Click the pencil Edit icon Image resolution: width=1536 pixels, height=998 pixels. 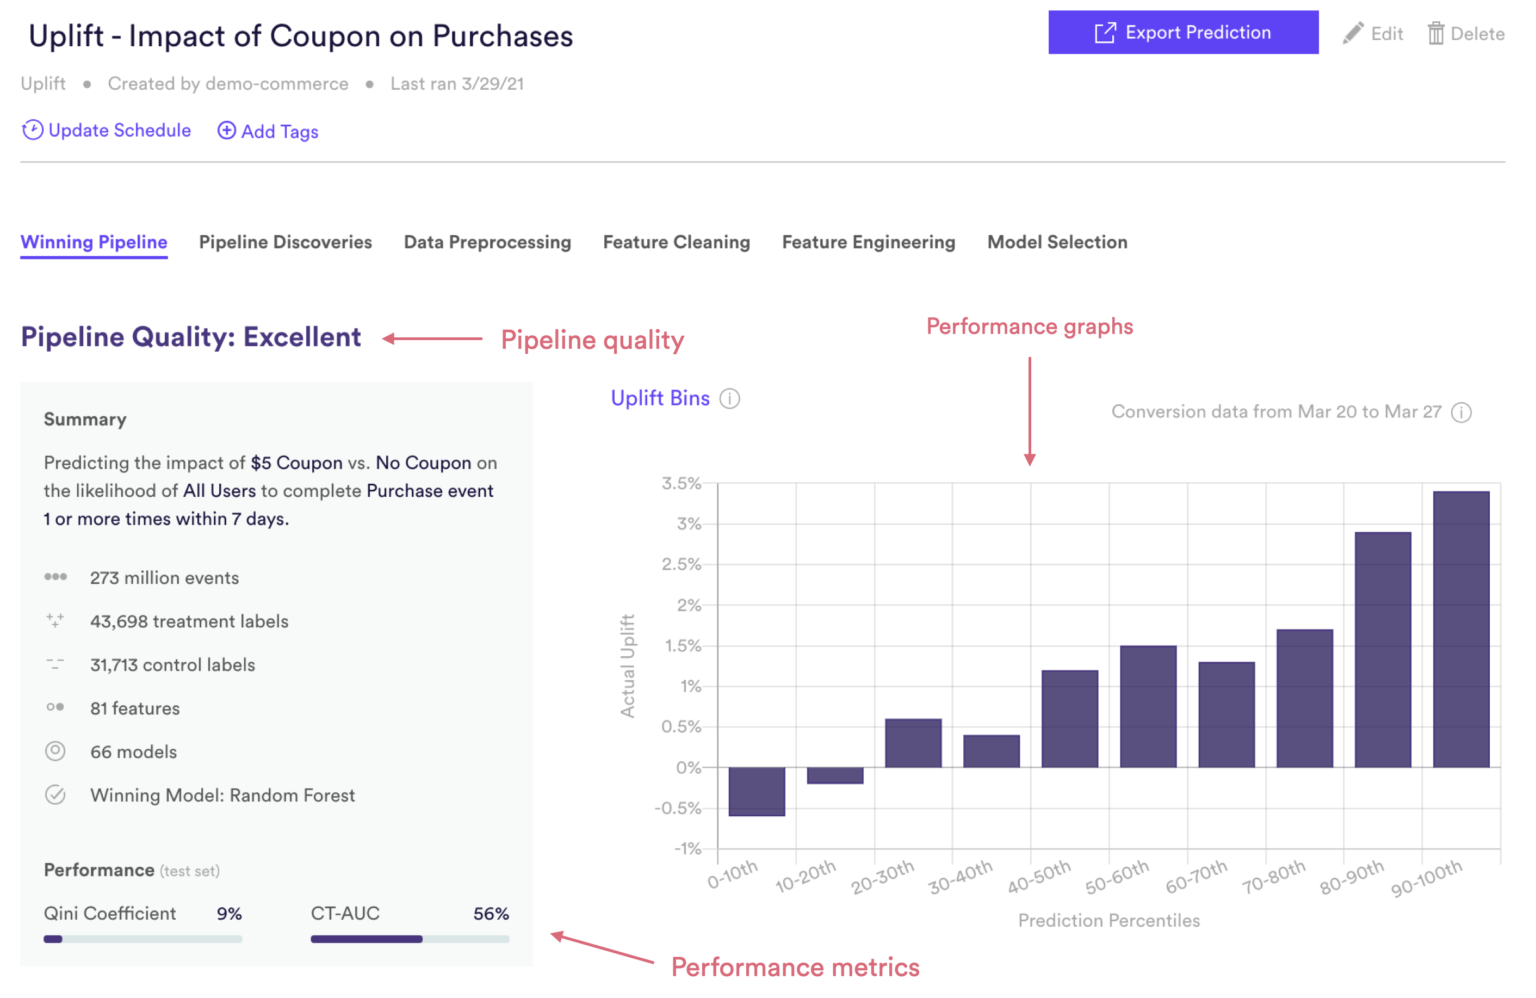coord(1352,33)
